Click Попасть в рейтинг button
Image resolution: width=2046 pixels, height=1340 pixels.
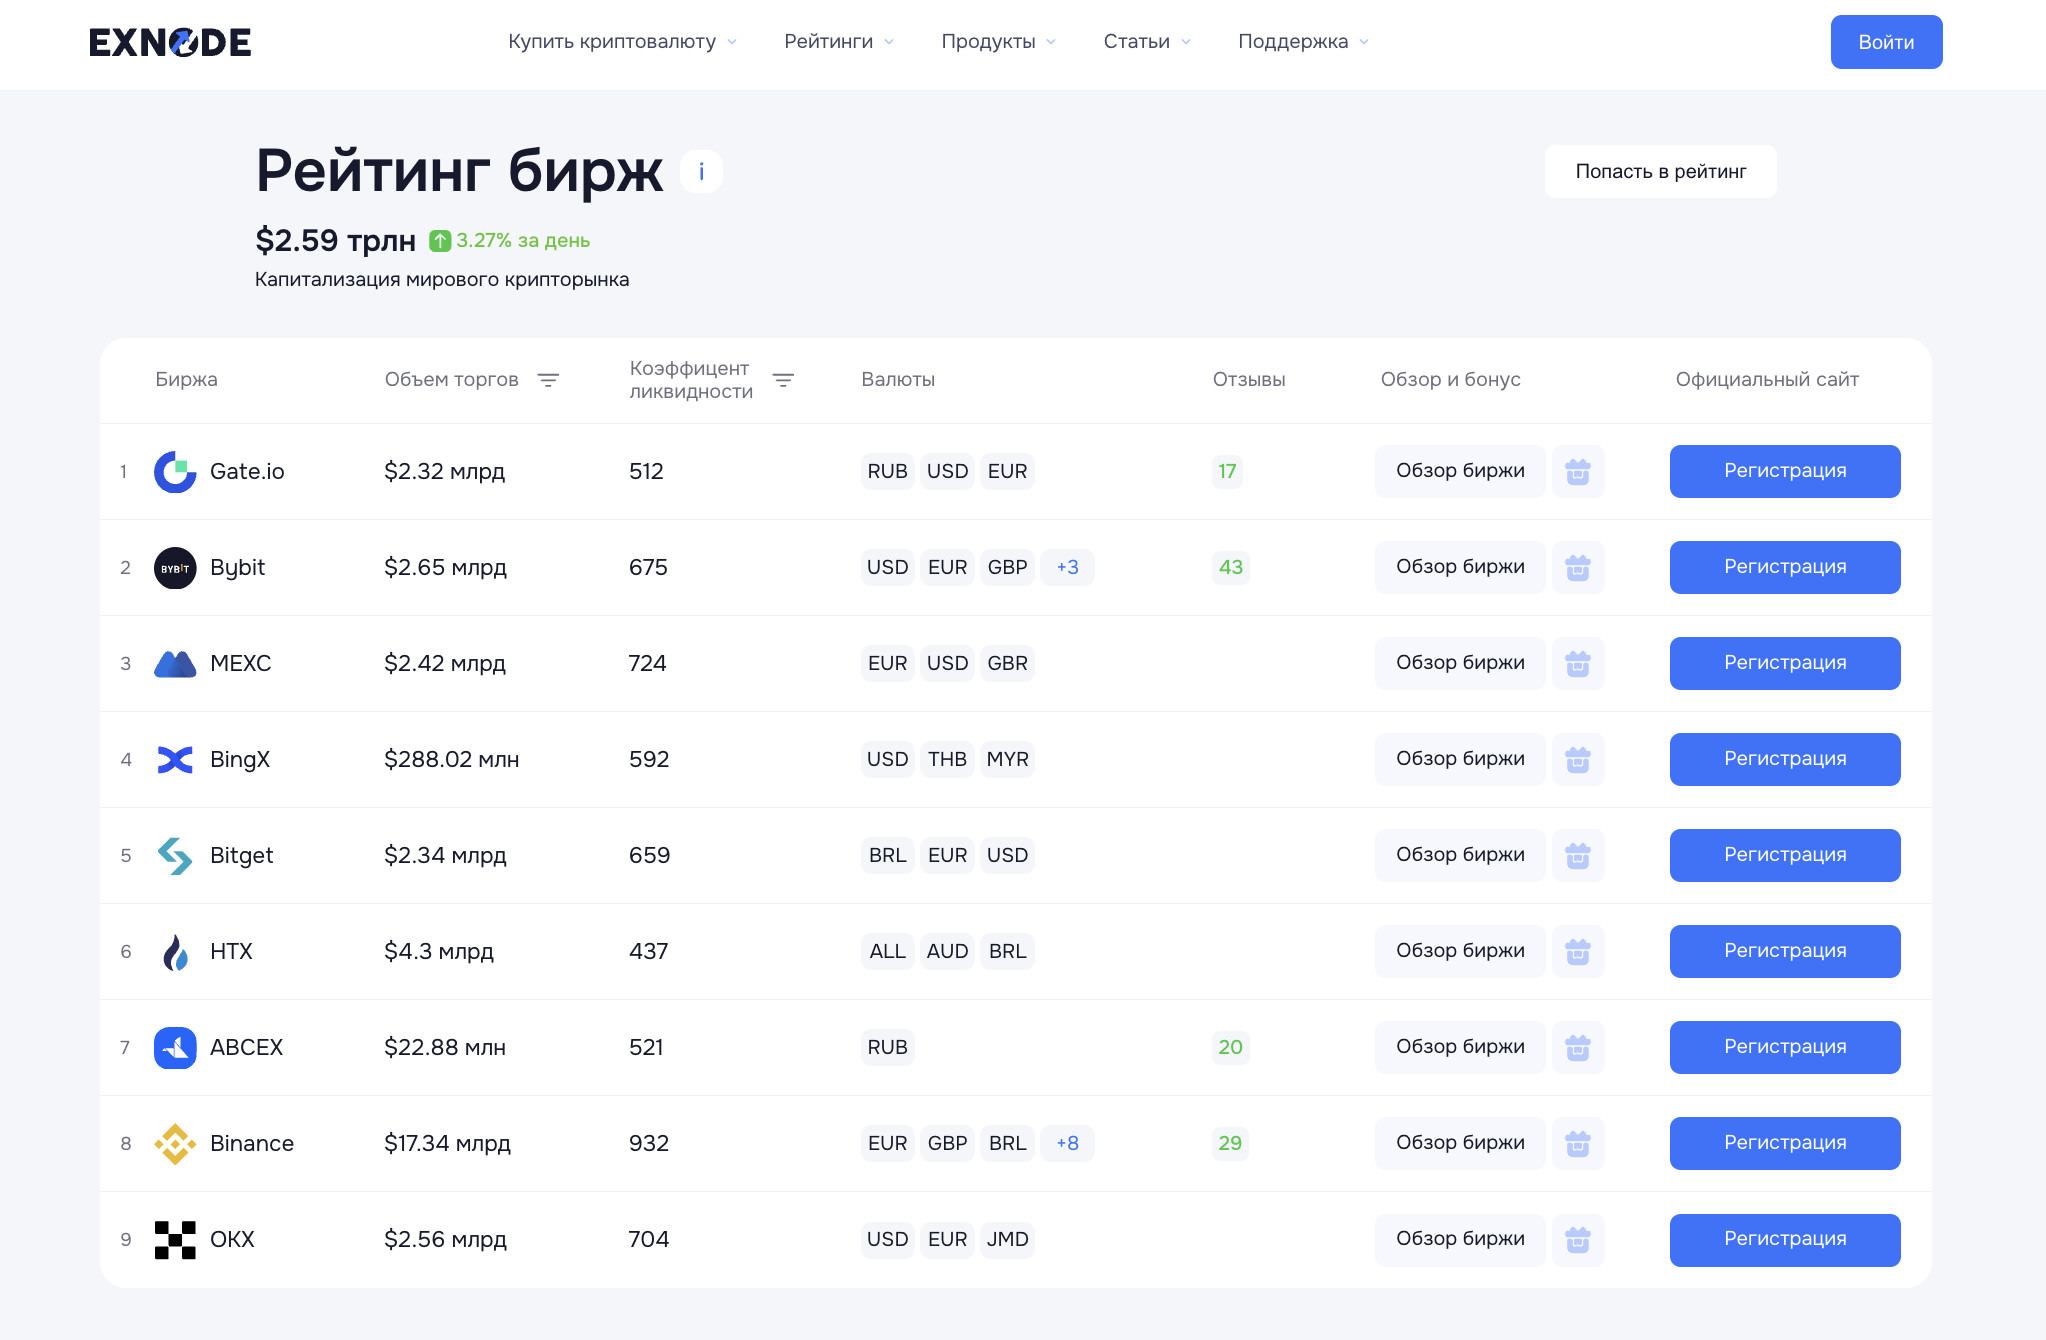coord(1660,171)
